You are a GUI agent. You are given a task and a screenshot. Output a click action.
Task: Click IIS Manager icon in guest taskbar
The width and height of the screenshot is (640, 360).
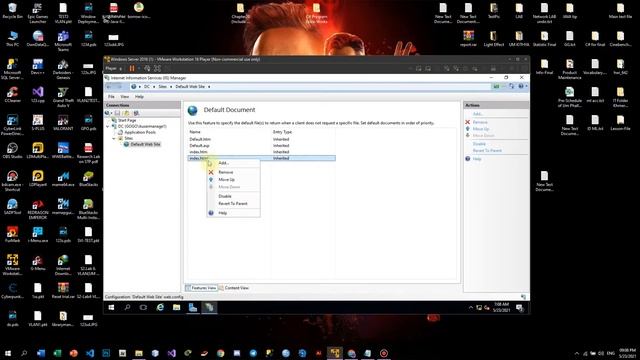pos(209,307)
